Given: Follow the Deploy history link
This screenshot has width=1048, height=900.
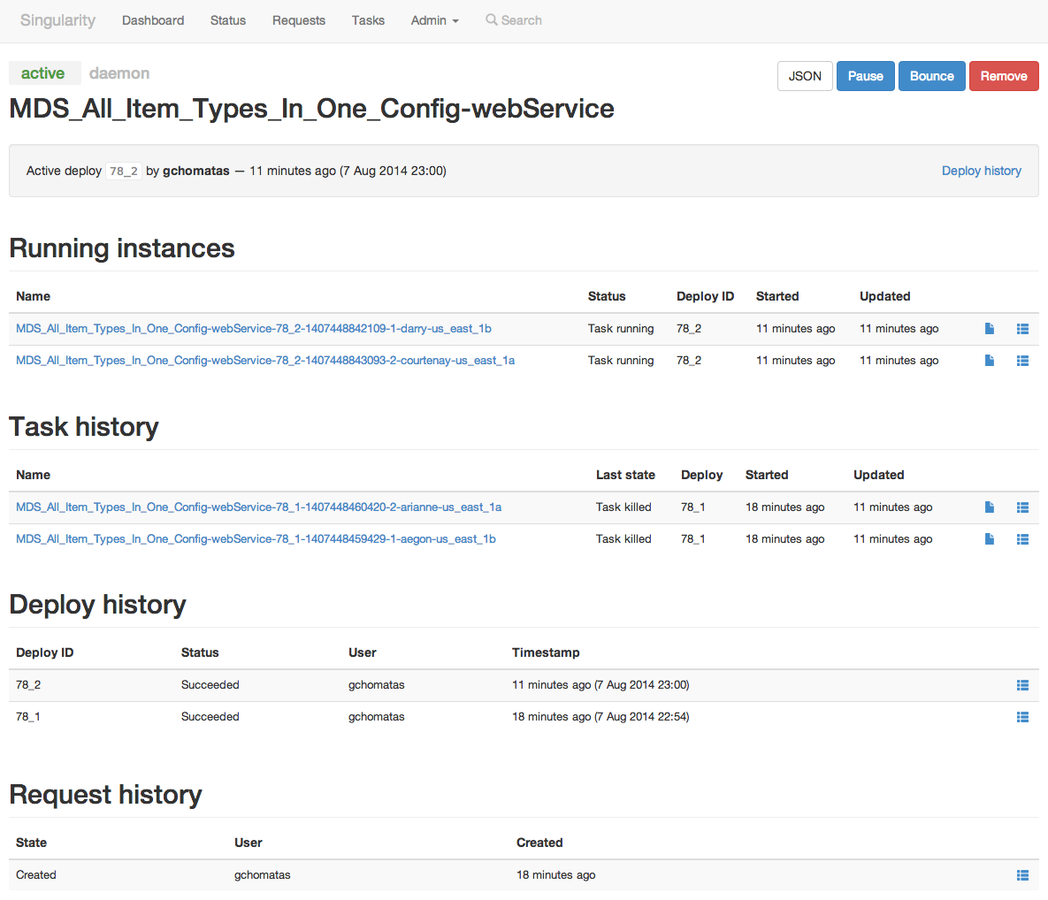Looking at the screenshot, I should pos(981,171).
